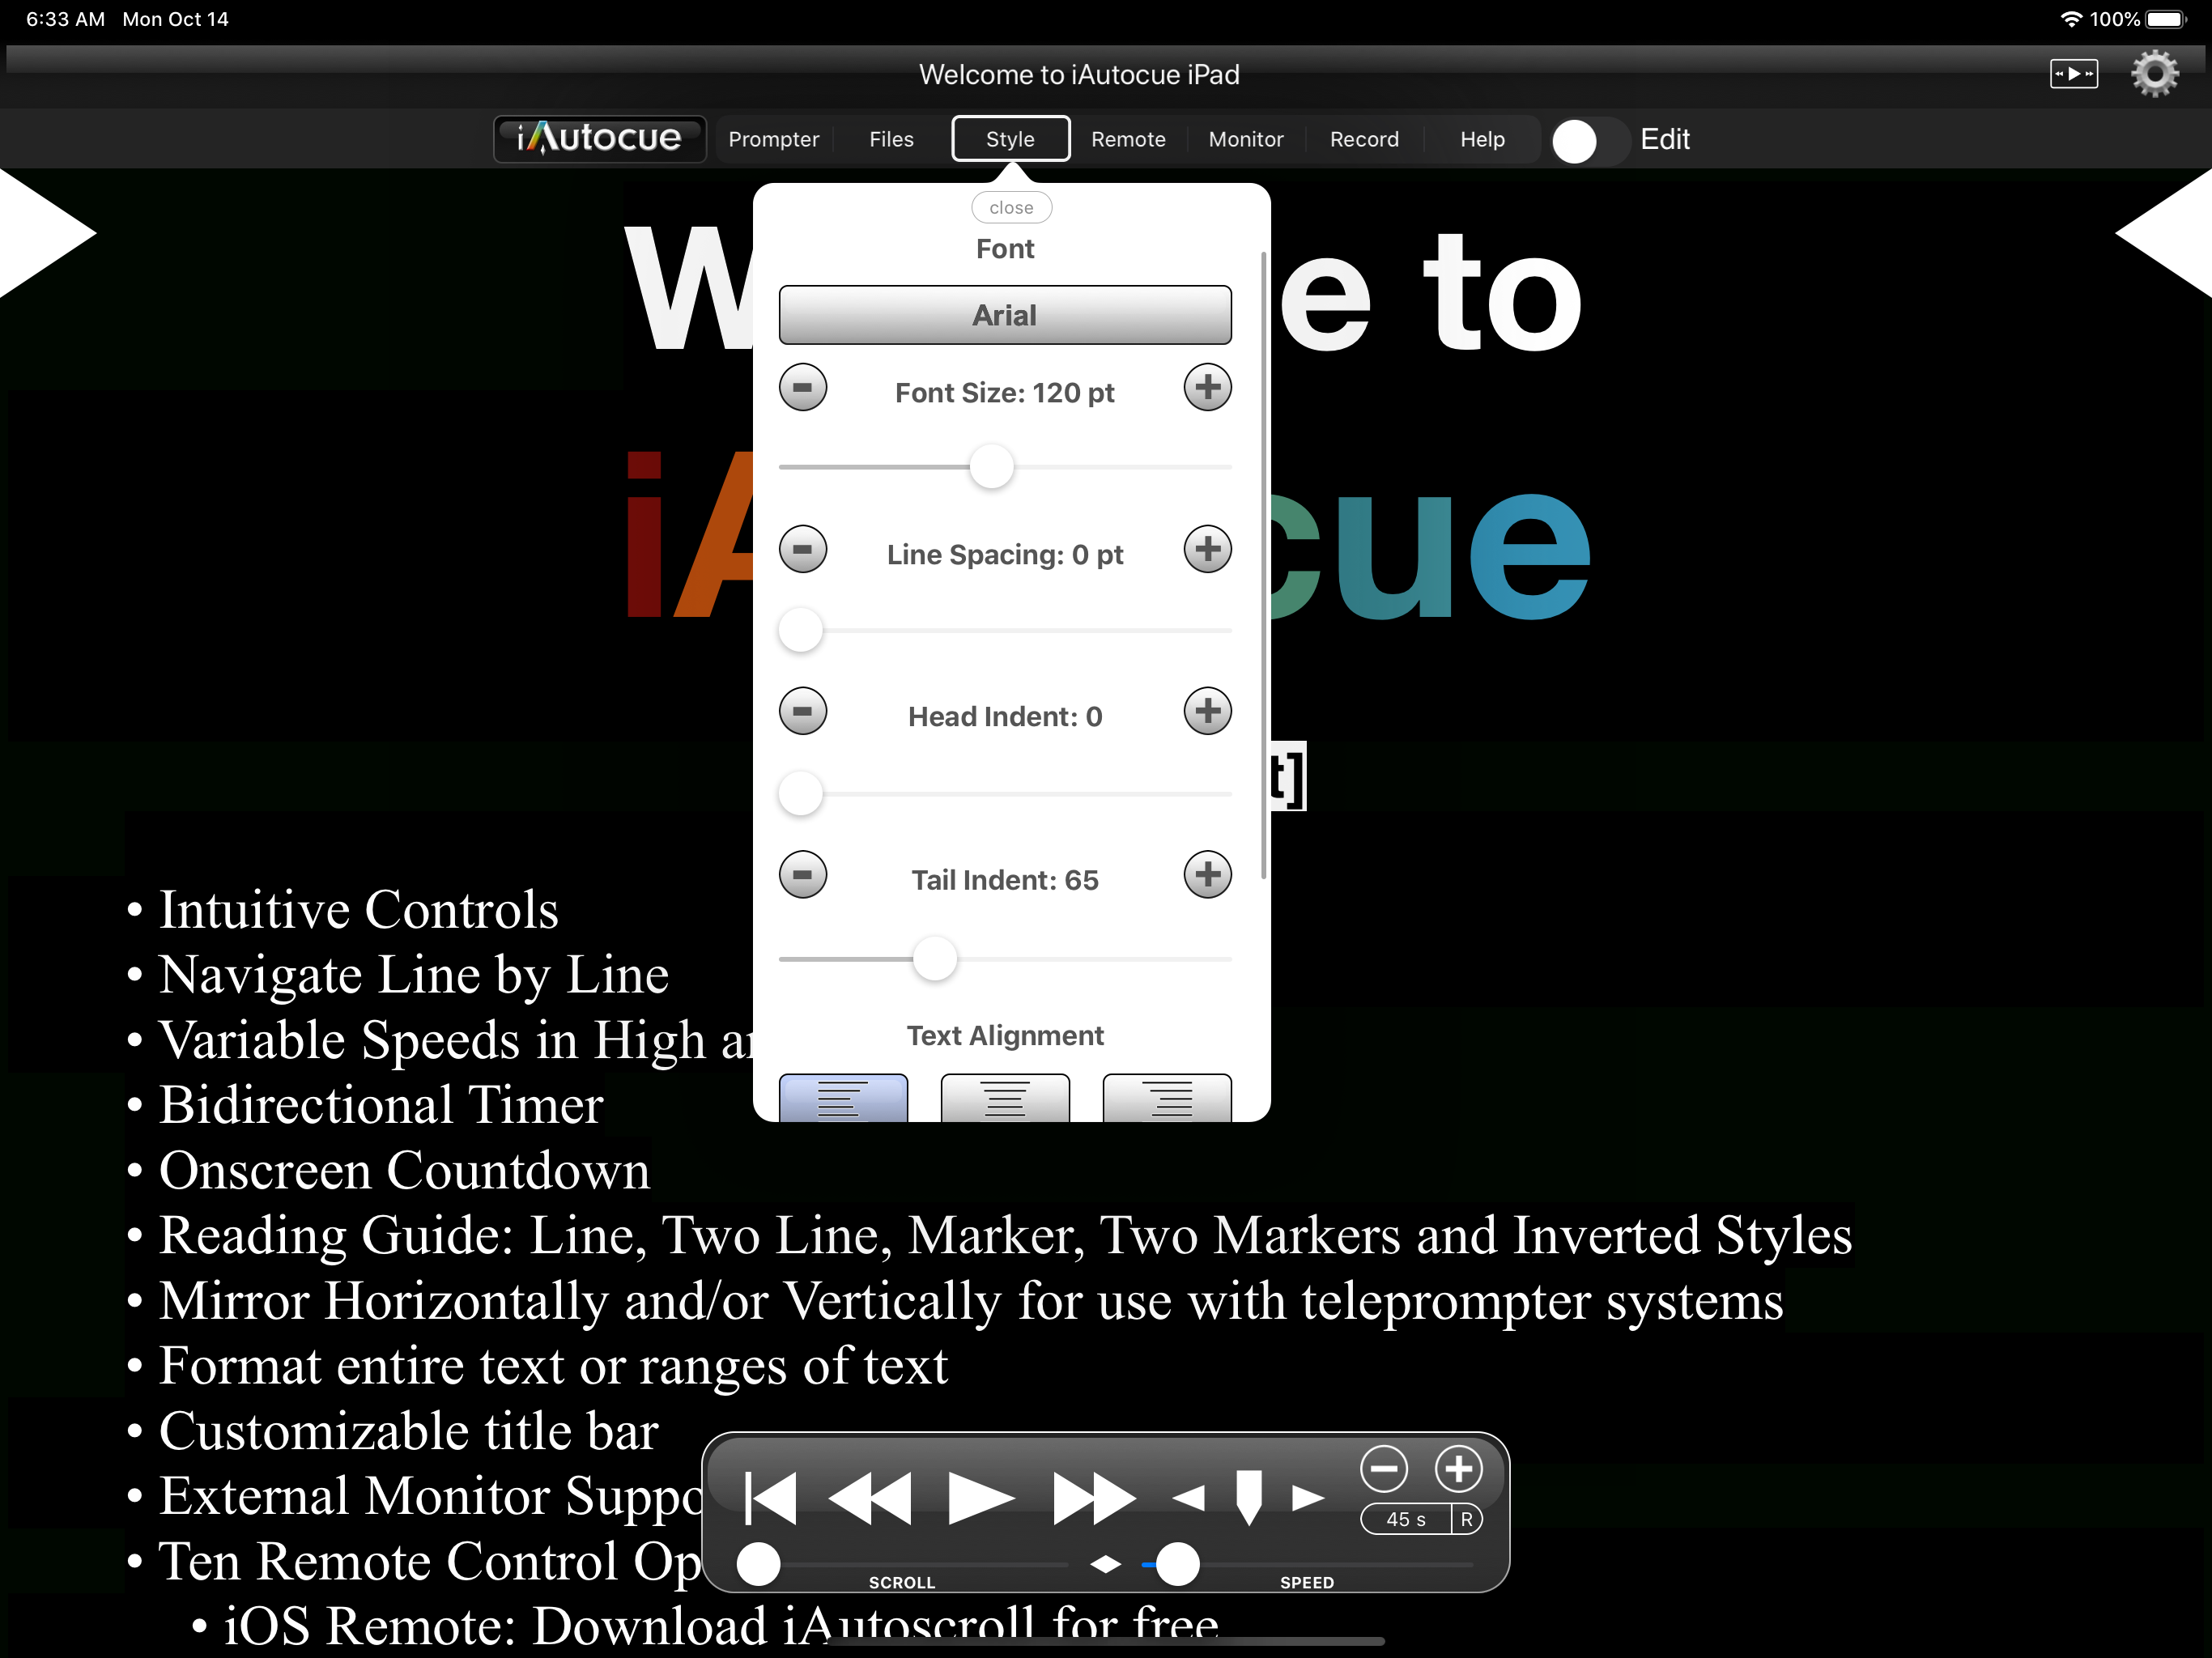Rewind the prompter script
This screenshot has height=1658, width=2212.
[x=870, y=1498]
